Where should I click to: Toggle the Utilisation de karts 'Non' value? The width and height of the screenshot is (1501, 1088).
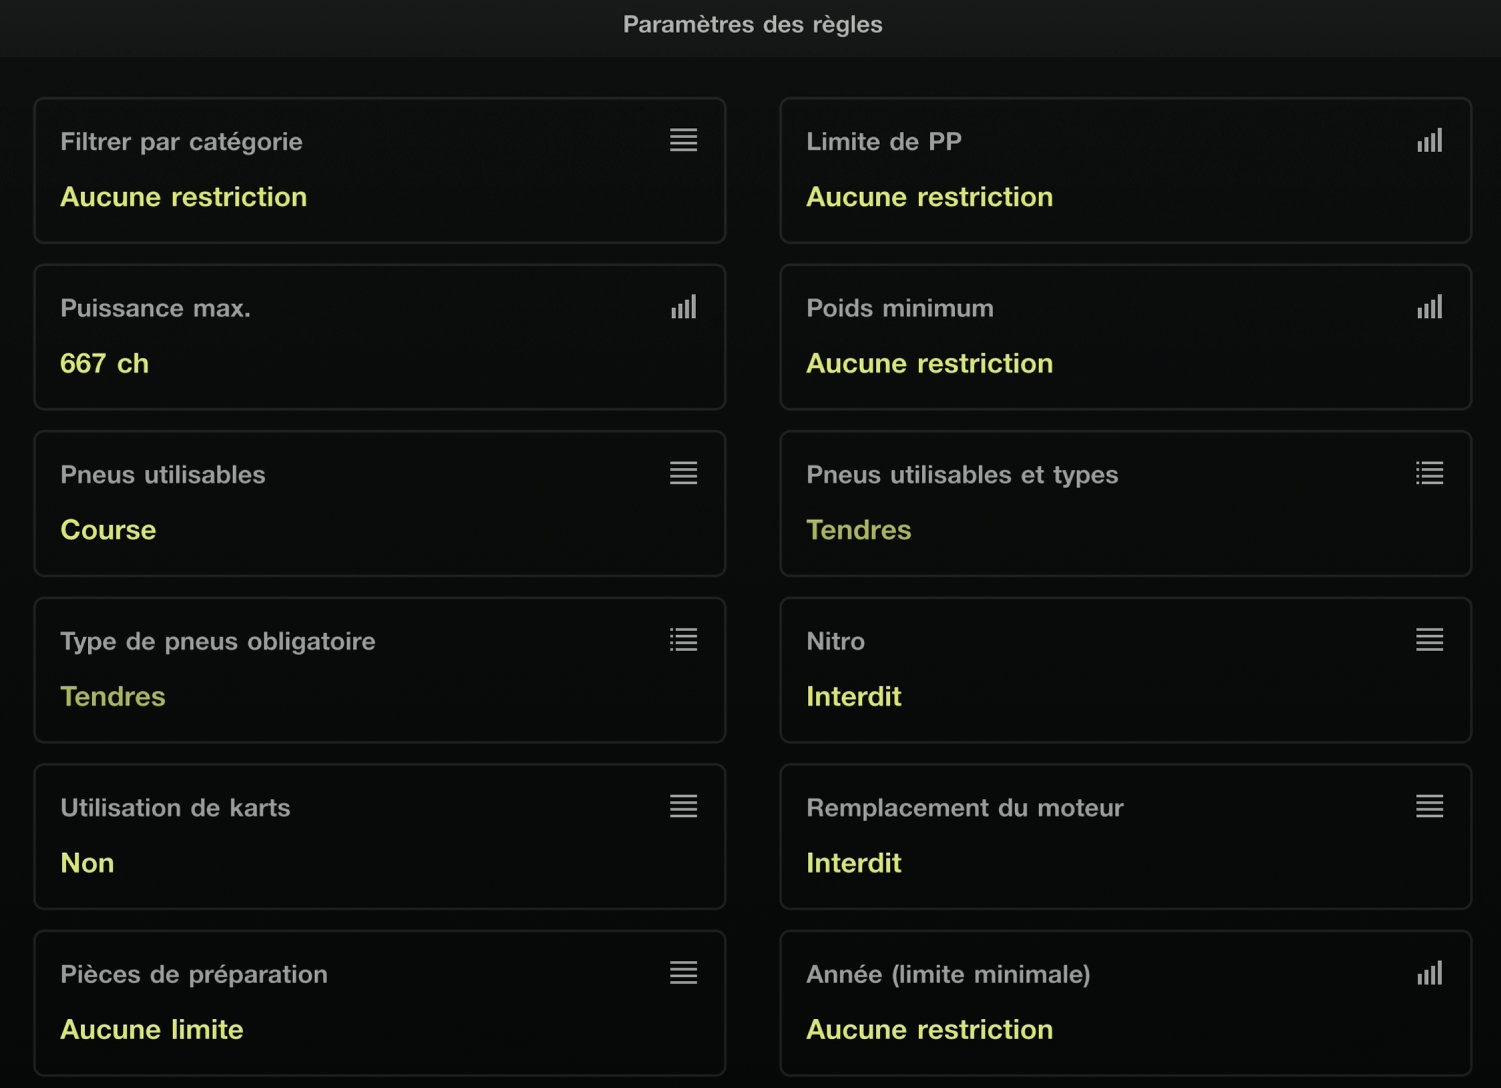[x=87, y=863]
